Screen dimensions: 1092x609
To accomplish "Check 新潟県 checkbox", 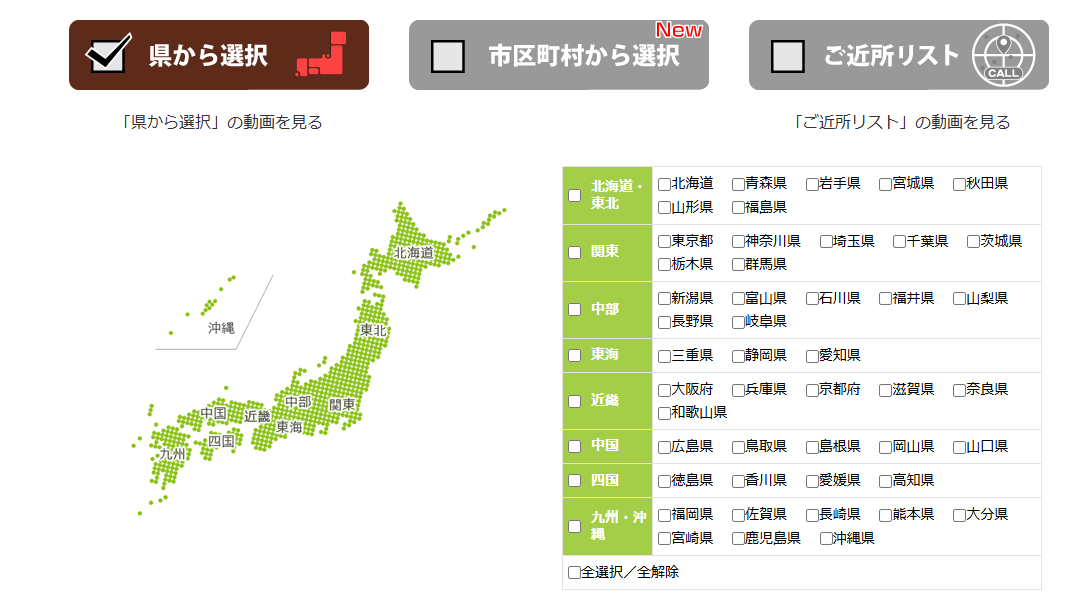I will 664,299.
